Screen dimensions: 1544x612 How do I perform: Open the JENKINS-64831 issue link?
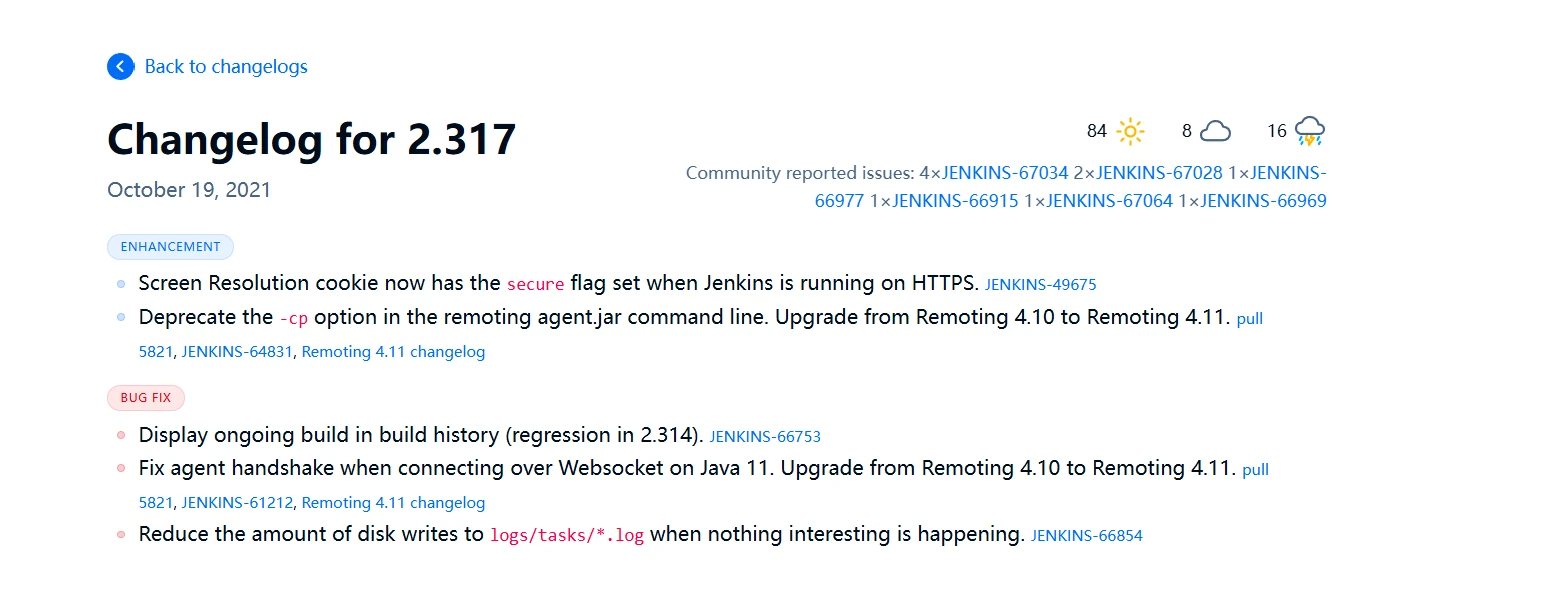point(237,352)
